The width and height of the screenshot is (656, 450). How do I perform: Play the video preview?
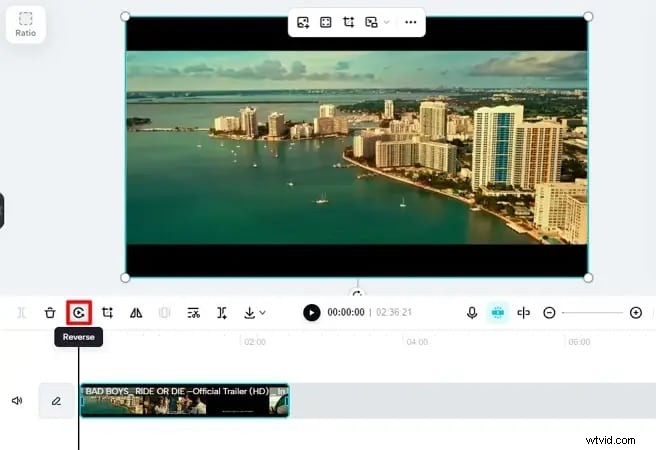312,312
